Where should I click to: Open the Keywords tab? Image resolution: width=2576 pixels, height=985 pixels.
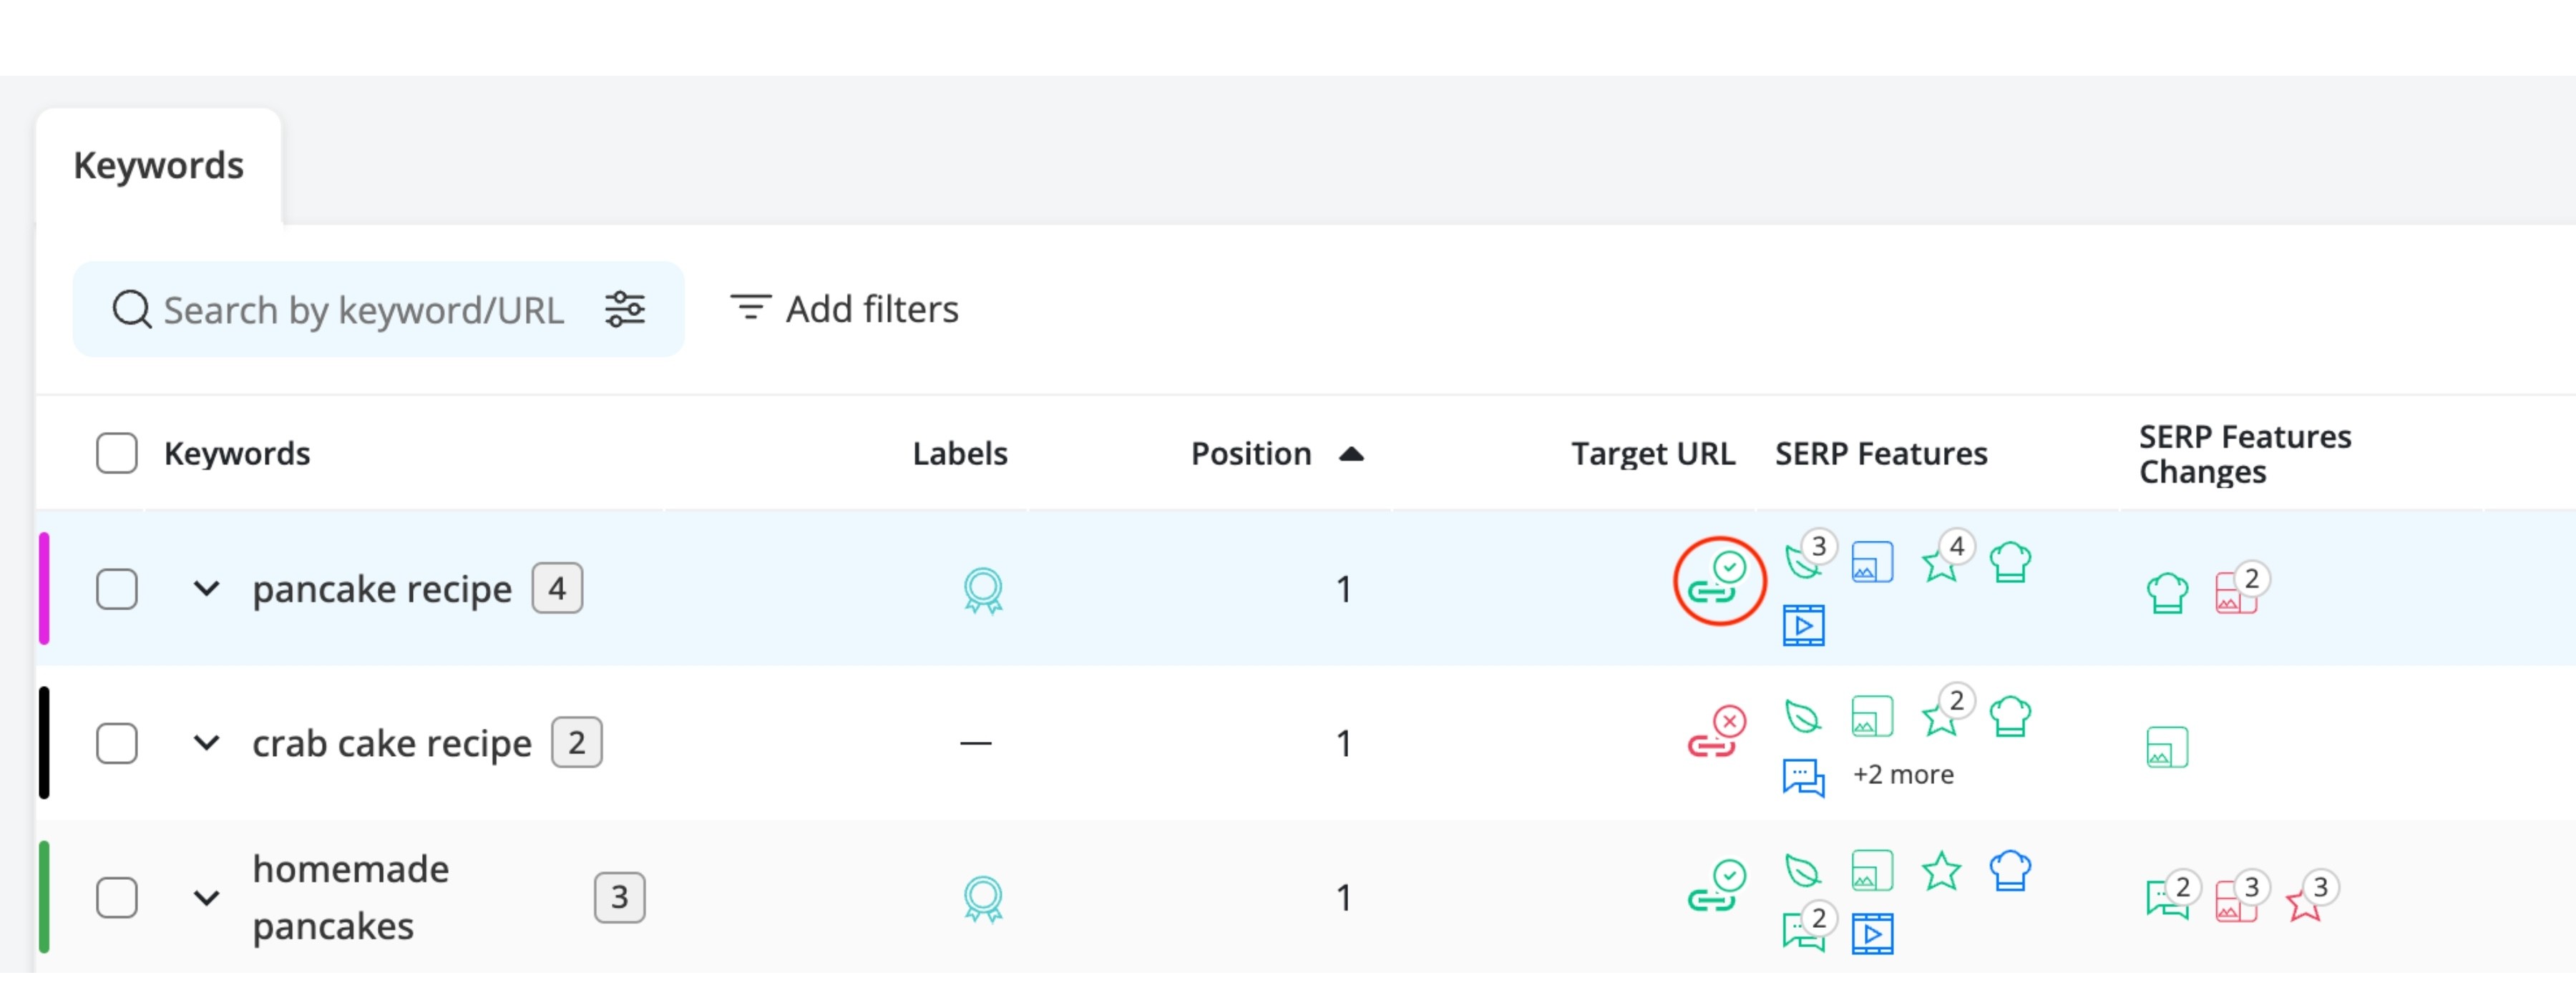(158, 166)
